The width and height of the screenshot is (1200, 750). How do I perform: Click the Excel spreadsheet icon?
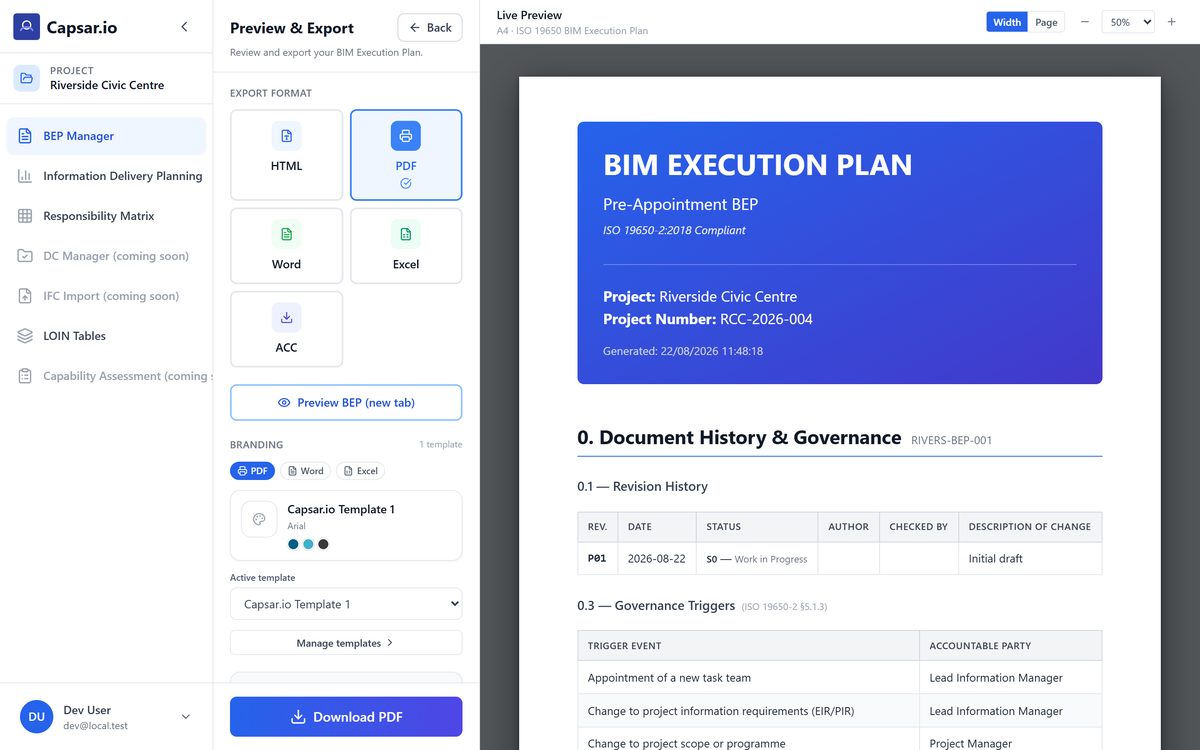[x=406, y=234]
